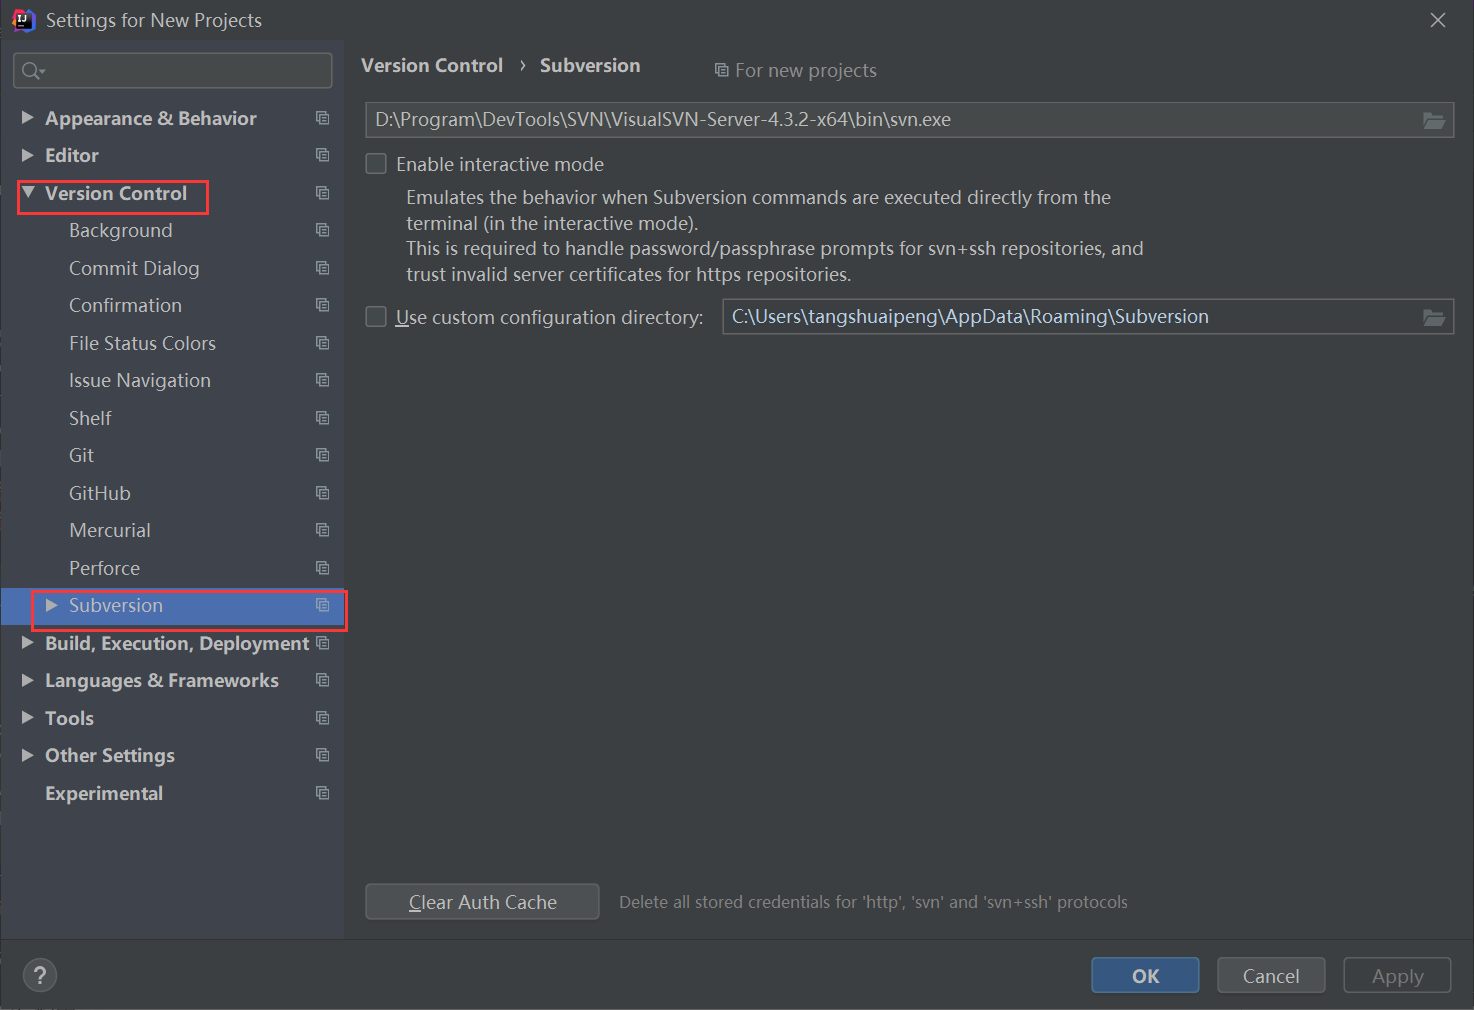Go to File Status Colors settings
The image size is (1474, 1010).
142,344
